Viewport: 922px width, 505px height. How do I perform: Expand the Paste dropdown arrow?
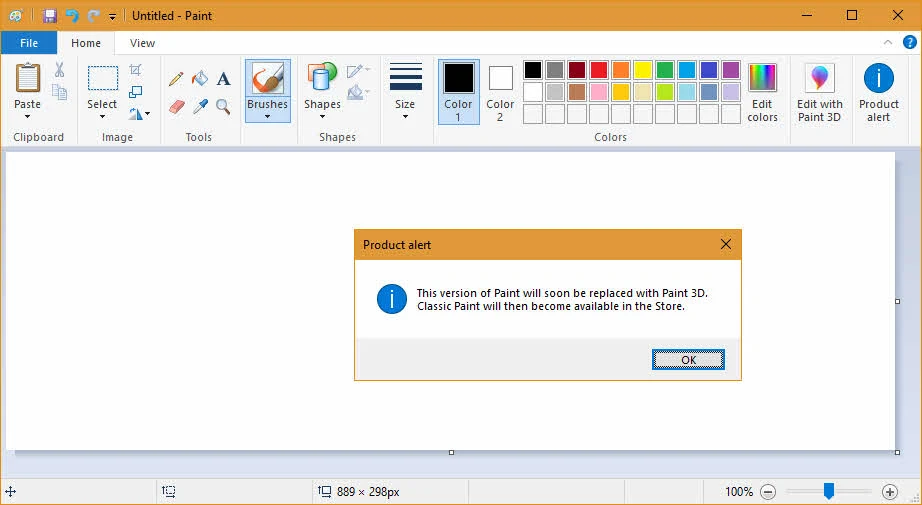coord(28,116)
